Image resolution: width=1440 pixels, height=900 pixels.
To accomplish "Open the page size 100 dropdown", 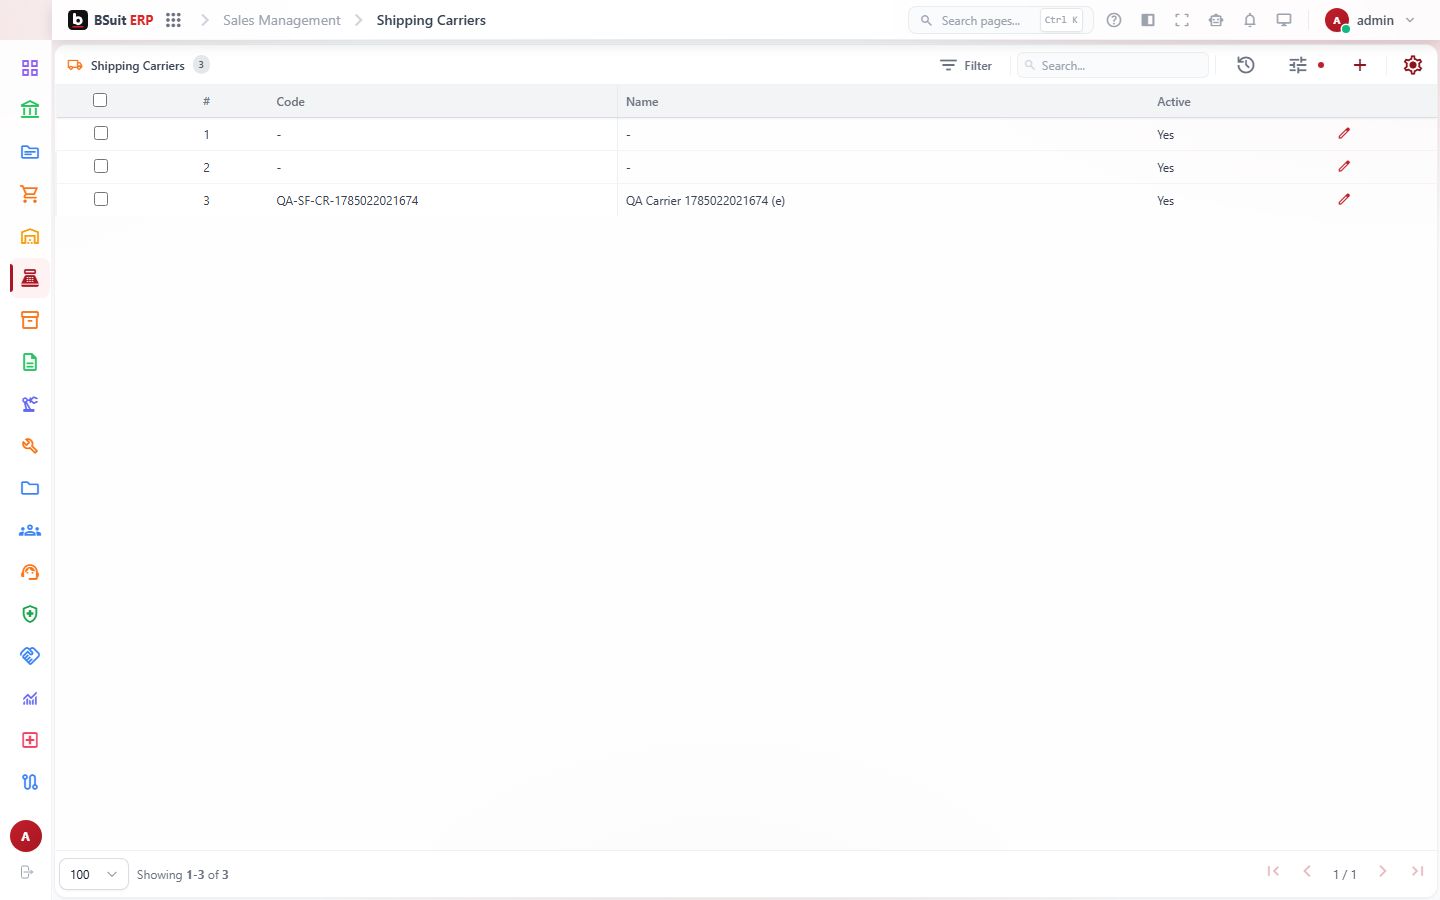I will tap(94, 874).
